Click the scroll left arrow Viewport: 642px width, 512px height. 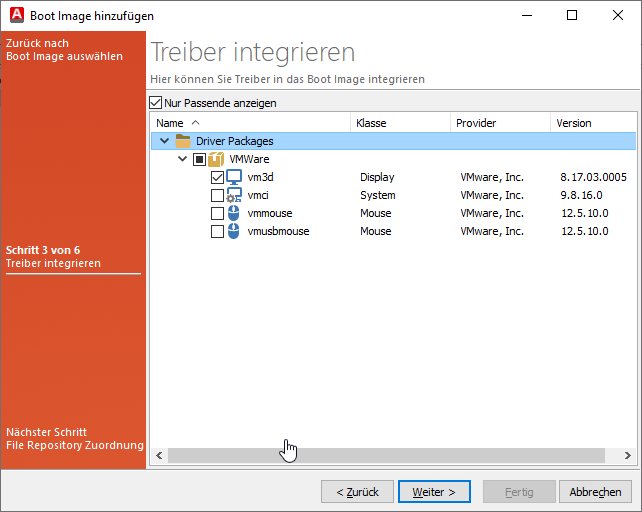coord(159,455)
